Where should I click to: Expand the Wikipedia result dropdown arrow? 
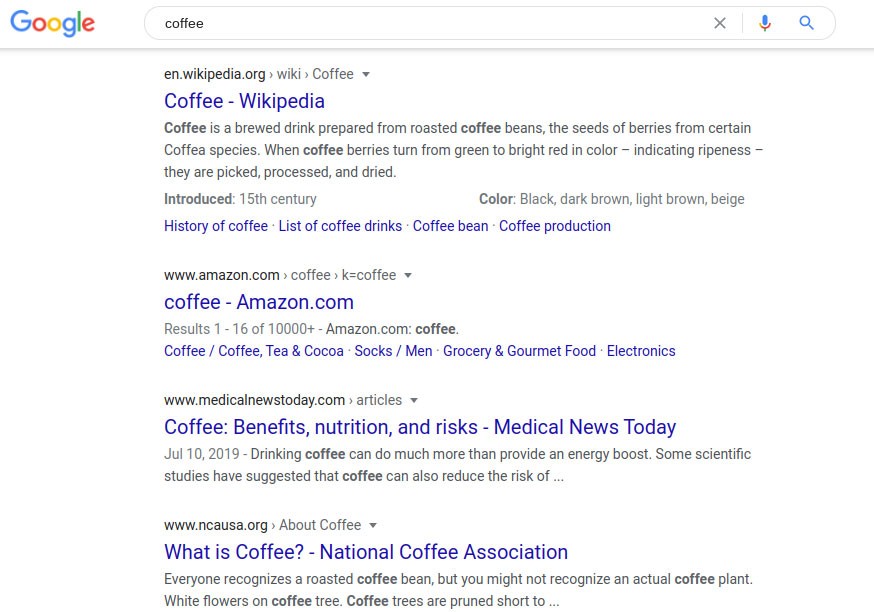(x=366, y=74)
